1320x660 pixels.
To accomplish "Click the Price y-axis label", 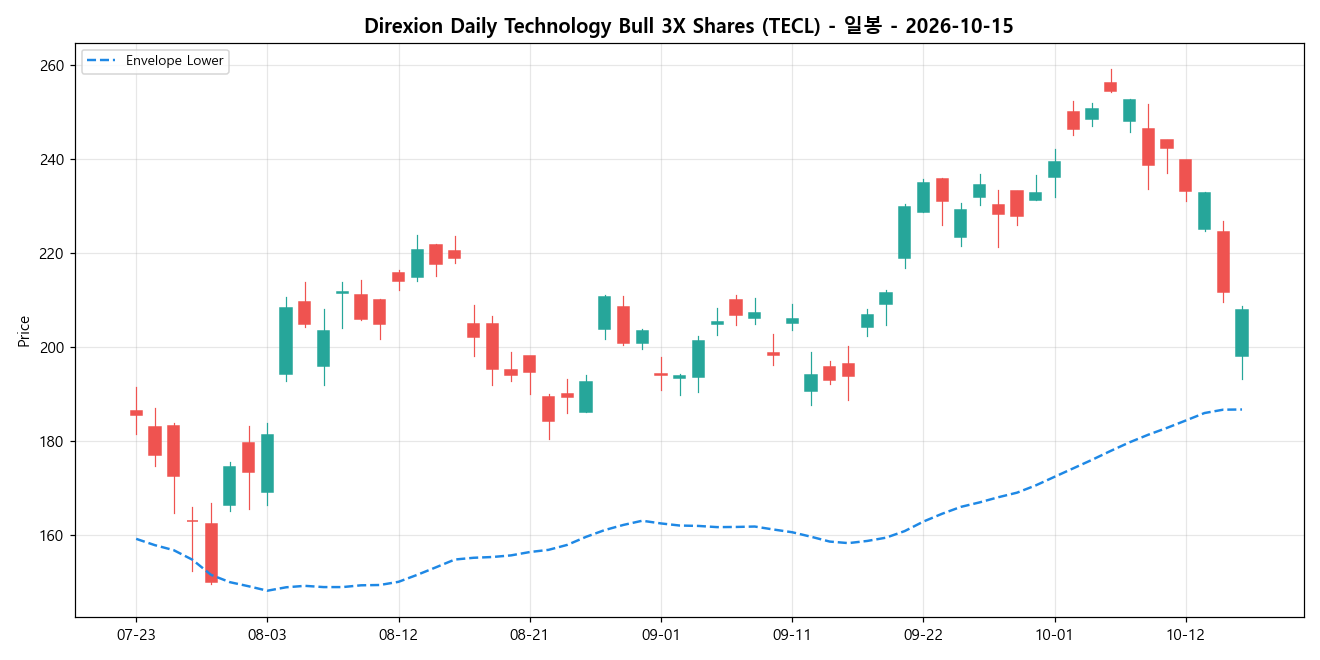I will (23, 330).
